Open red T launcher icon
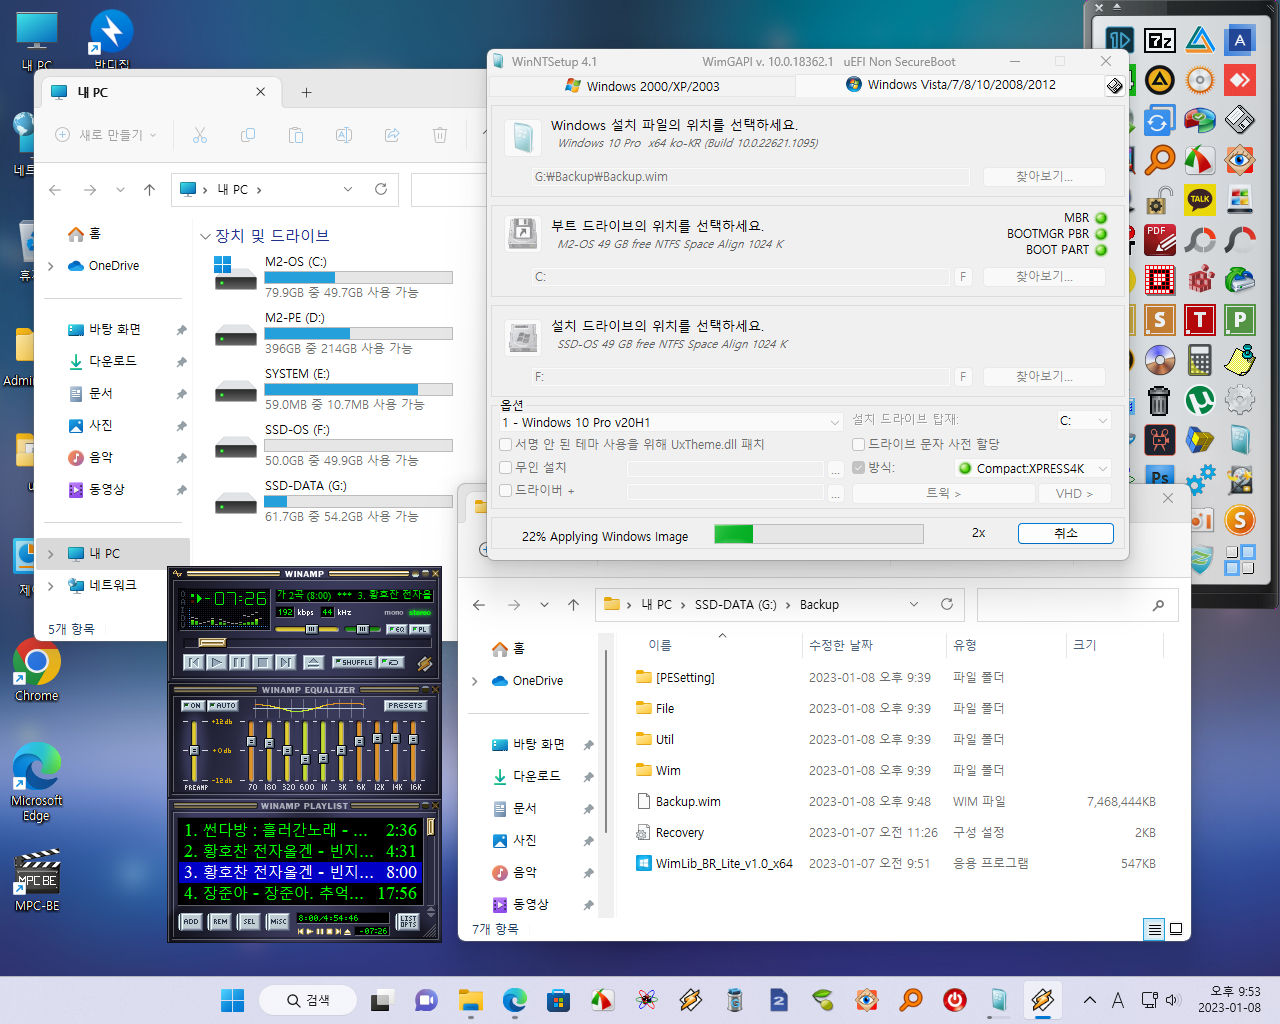The width and height of the screenshot is (1280, 1024). coord(1199,320)
